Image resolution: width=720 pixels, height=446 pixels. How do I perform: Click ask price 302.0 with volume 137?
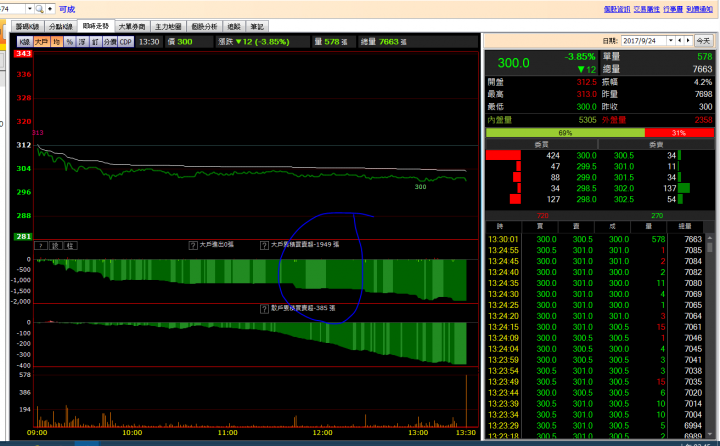pos(624,188)
